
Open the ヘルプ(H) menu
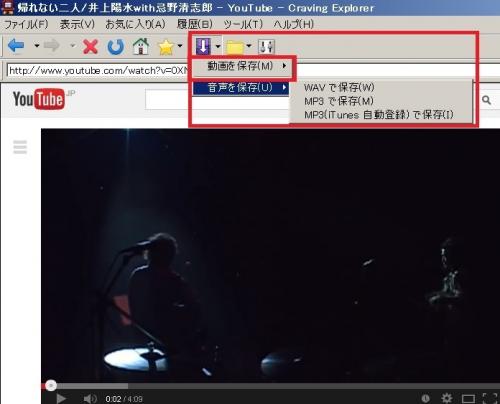[x=294, y=24]
